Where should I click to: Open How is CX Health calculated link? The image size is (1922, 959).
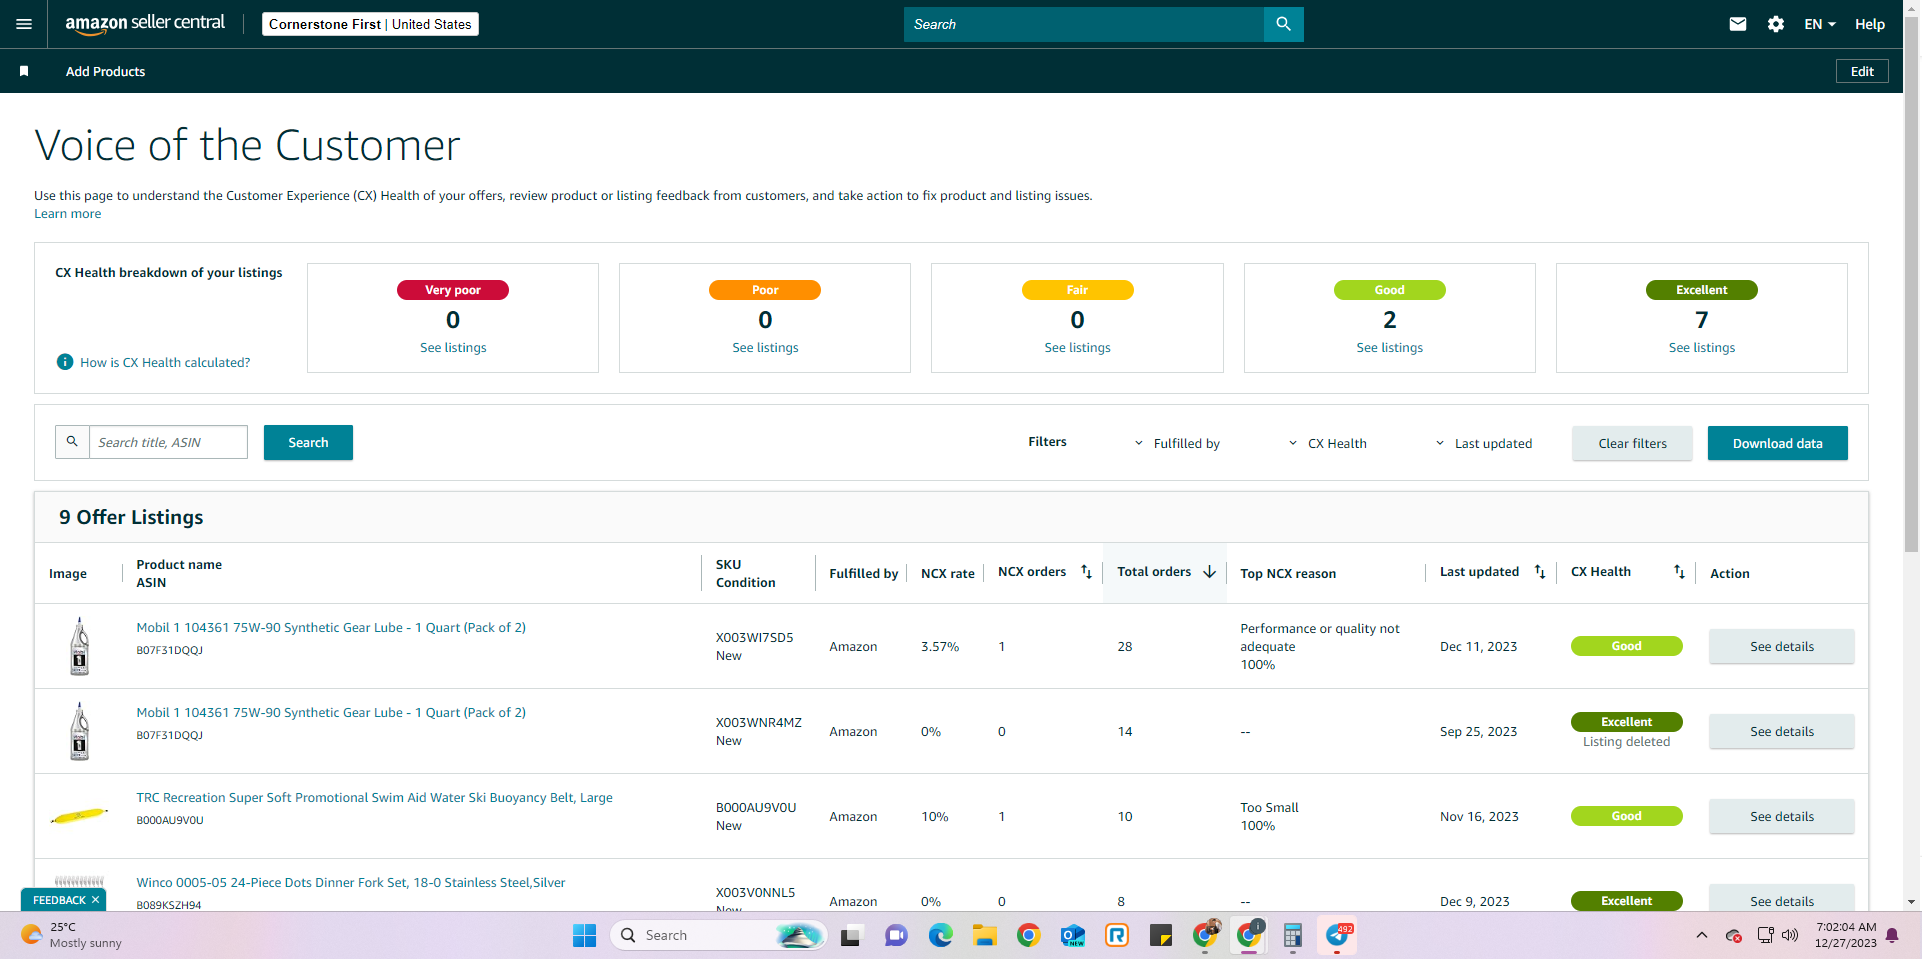(165, 362)
